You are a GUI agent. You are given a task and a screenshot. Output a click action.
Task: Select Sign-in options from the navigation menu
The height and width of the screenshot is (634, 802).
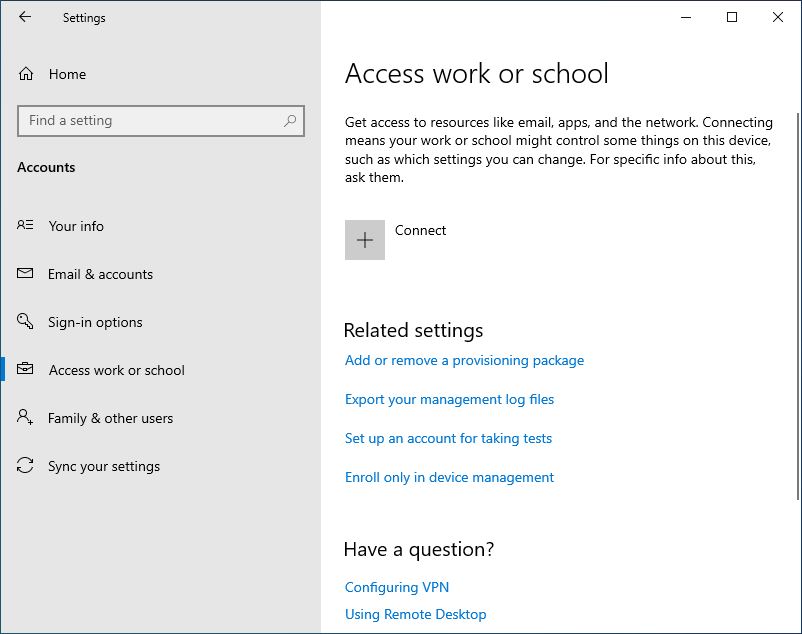point(96,322)
